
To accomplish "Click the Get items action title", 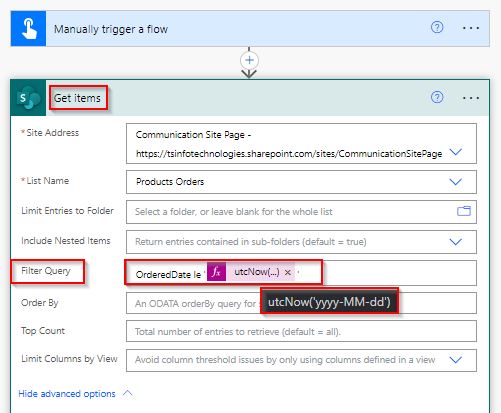I will [x=77, y=98].
